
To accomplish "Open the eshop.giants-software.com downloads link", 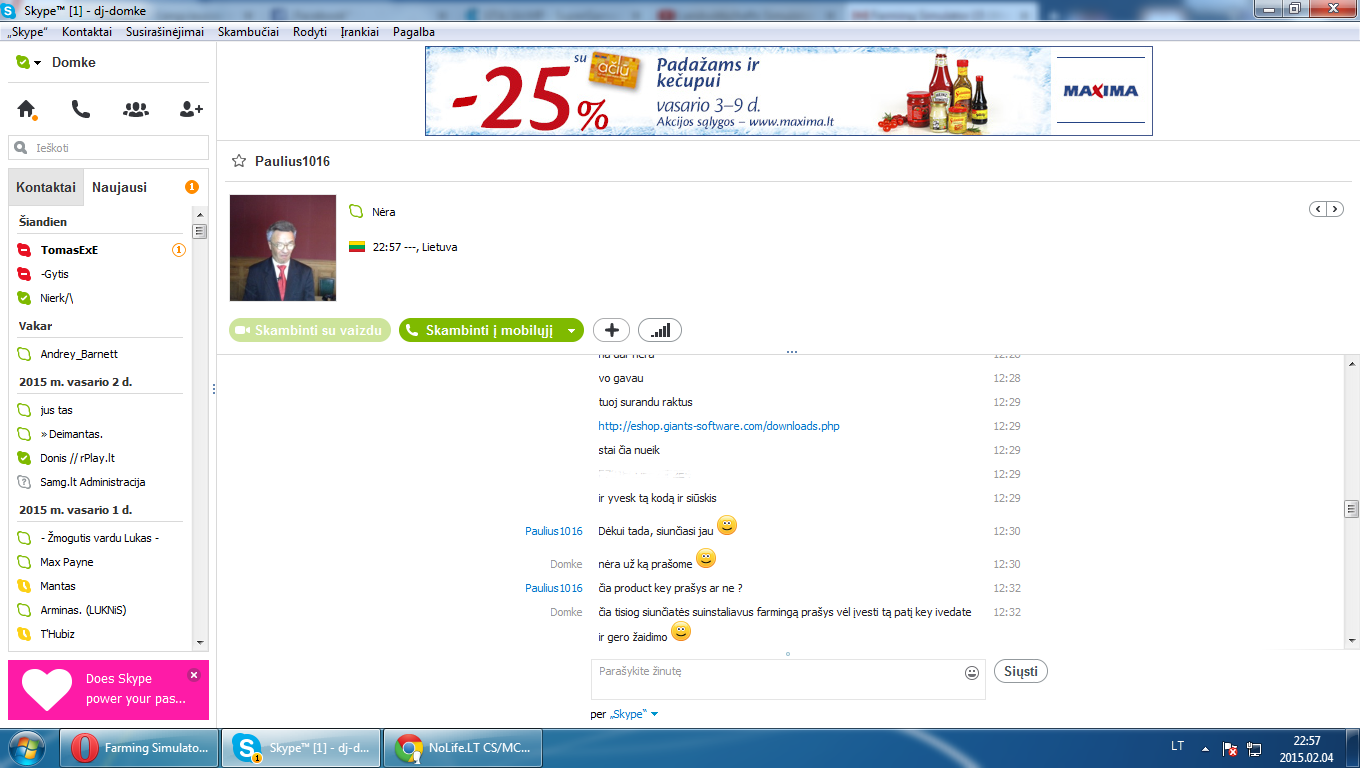I will [x=719, y=426].
